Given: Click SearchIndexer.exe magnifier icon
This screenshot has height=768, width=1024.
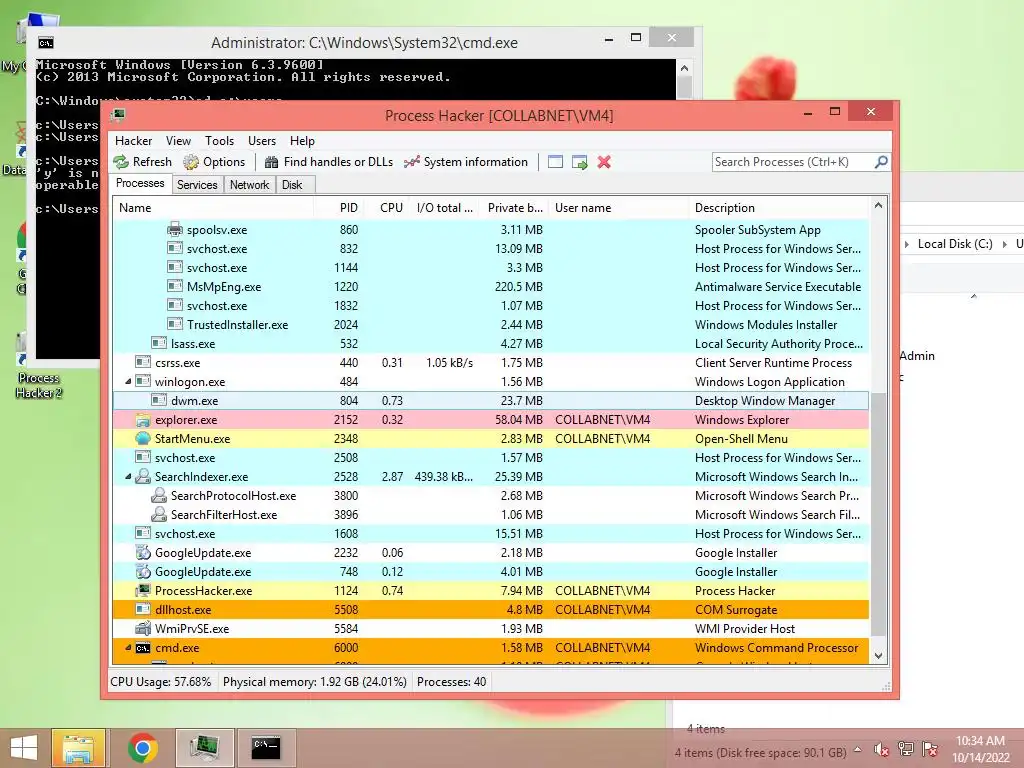Looking at the screenshot, I should pyautogui.click(x=142, y=476).
